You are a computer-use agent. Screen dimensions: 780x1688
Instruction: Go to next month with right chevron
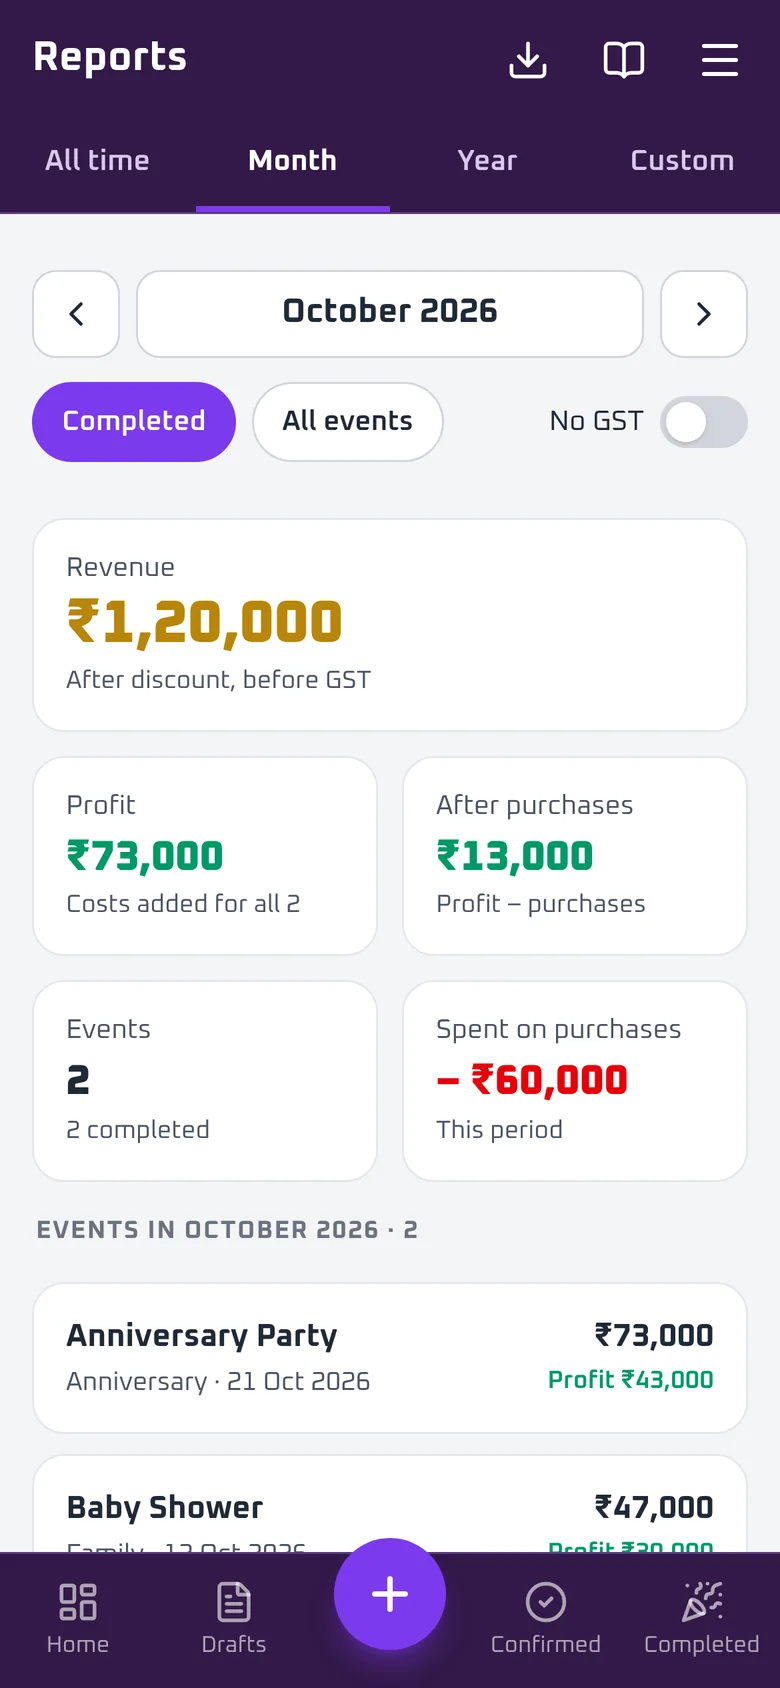[x=704, y=314]
